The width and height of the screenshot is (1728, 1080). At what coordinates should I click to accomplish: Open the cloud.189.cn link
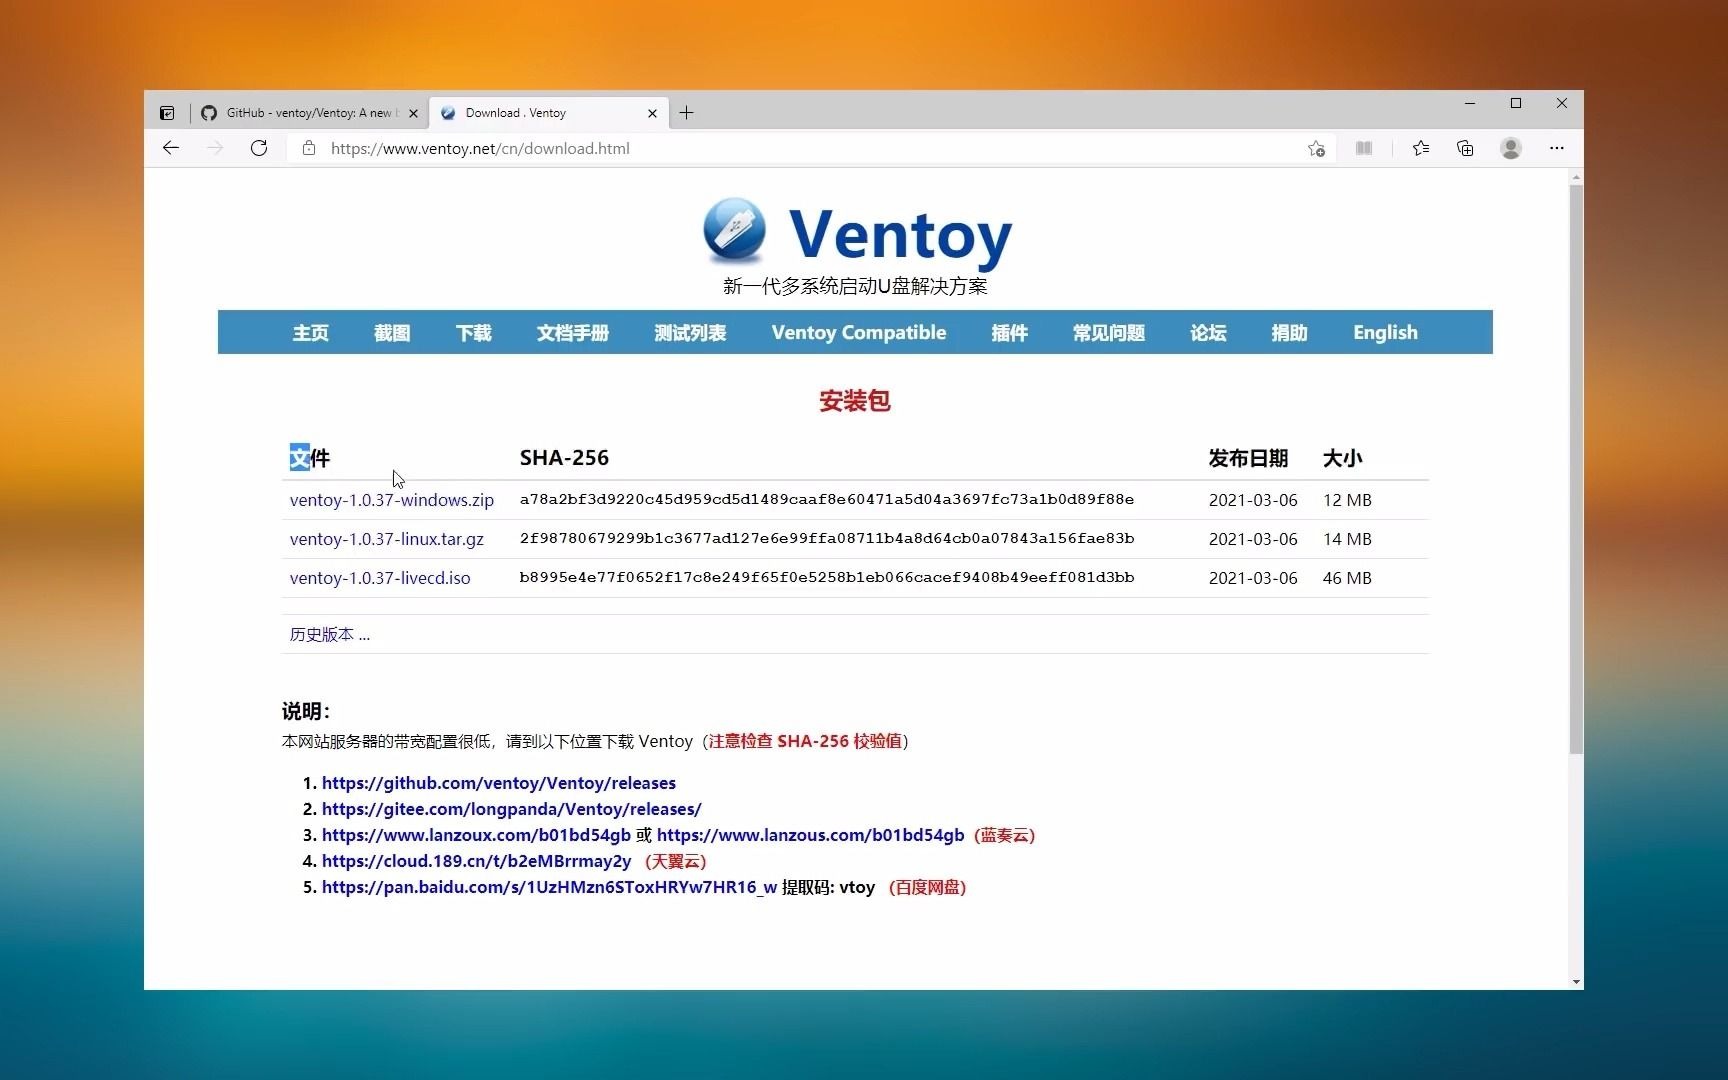click(x=476, y=861)
